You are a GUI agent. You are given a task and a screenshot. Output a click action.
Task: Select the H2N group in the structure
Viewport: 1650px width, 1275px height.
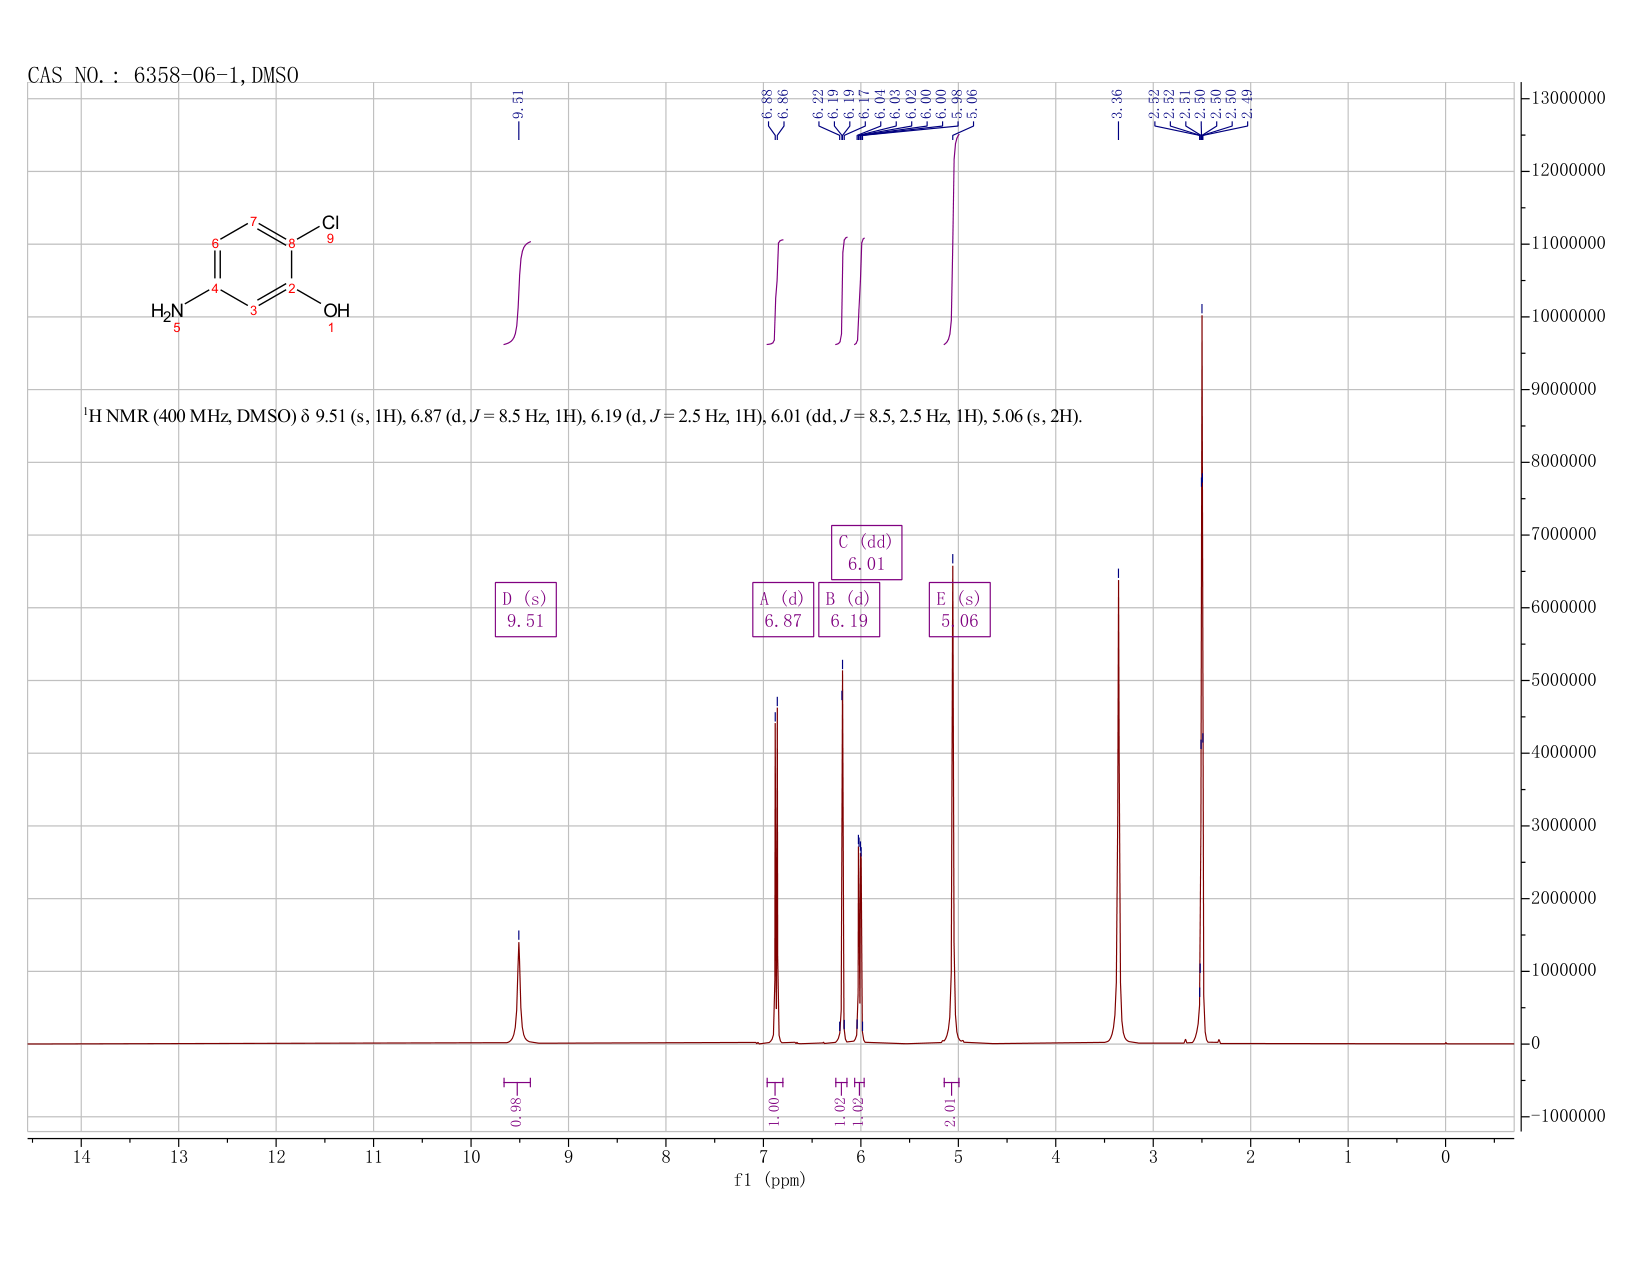167,312
